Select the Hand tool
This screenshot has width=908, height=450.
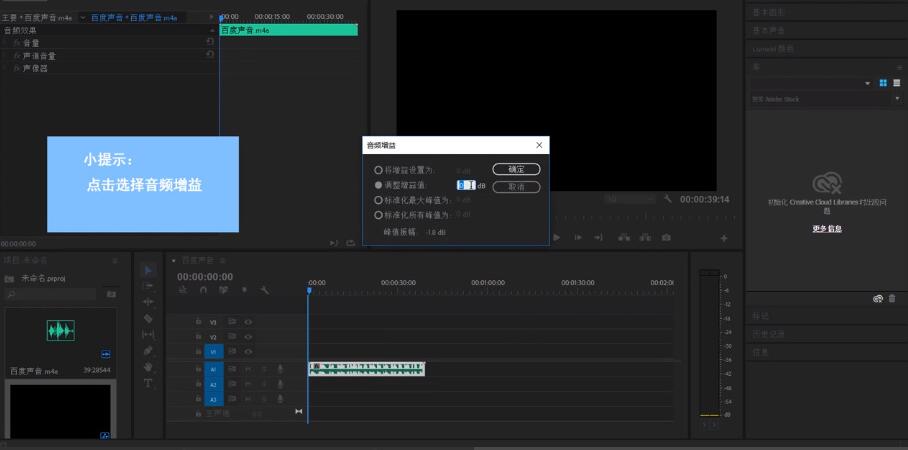coord(148,367)
